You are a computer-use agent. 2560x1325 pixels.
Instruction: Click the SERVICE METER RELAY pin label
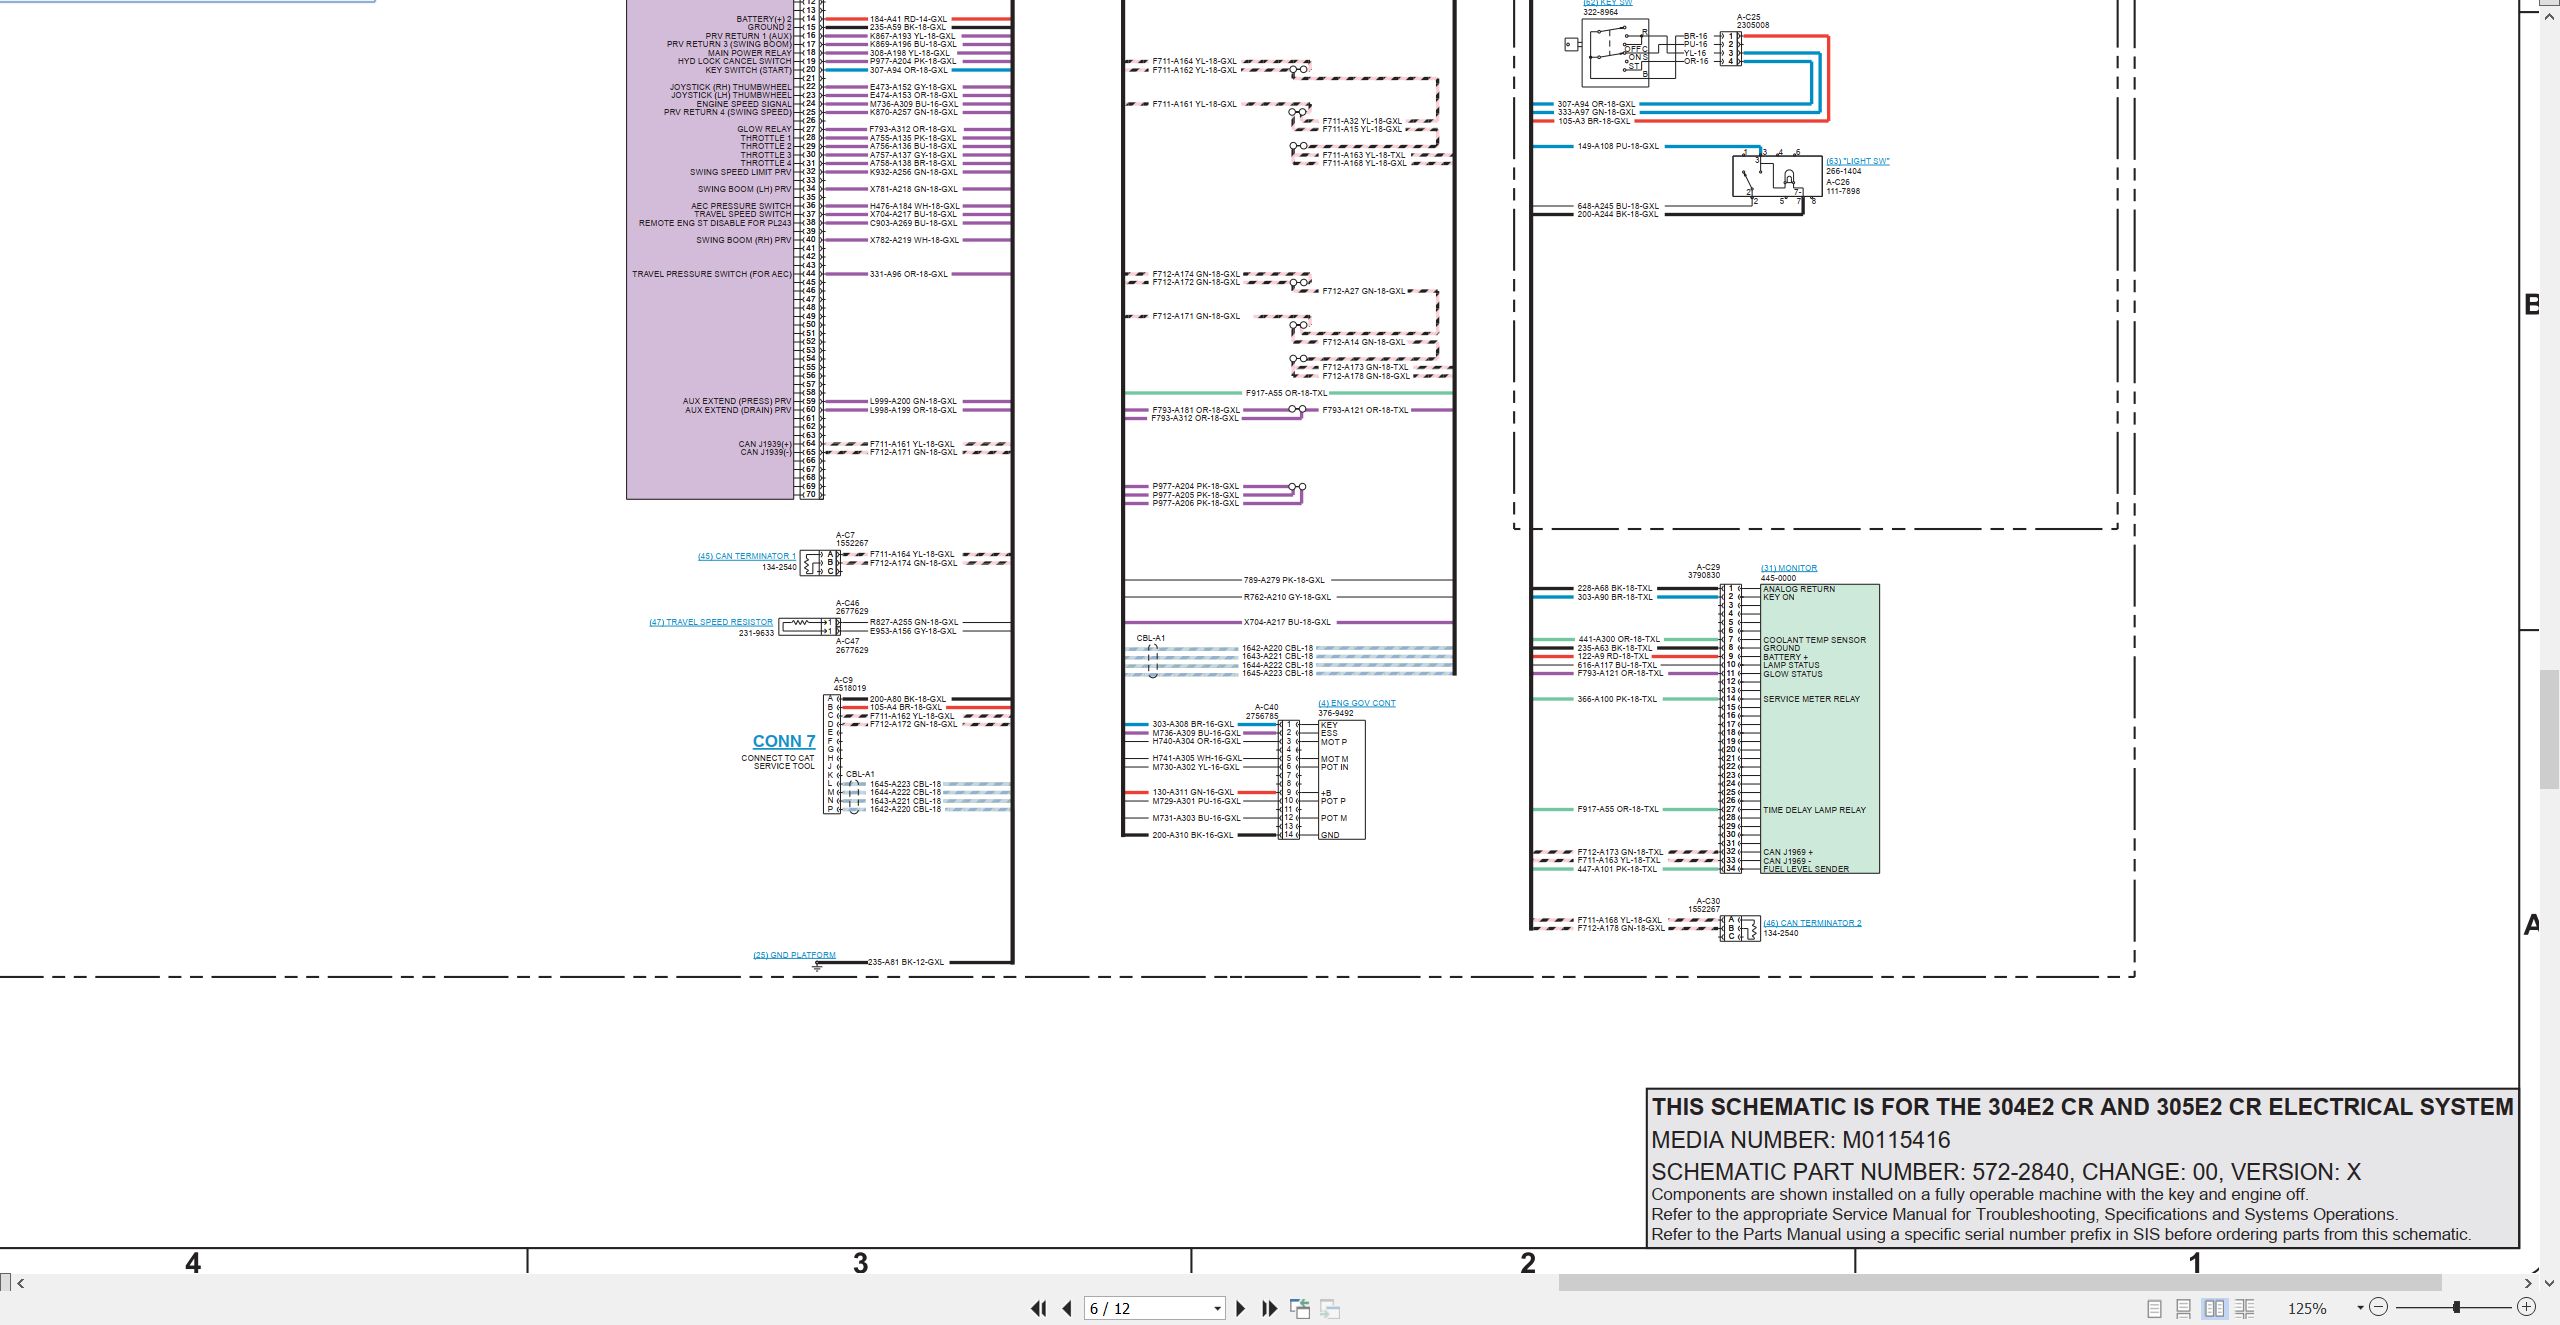tap(1811, 699)
